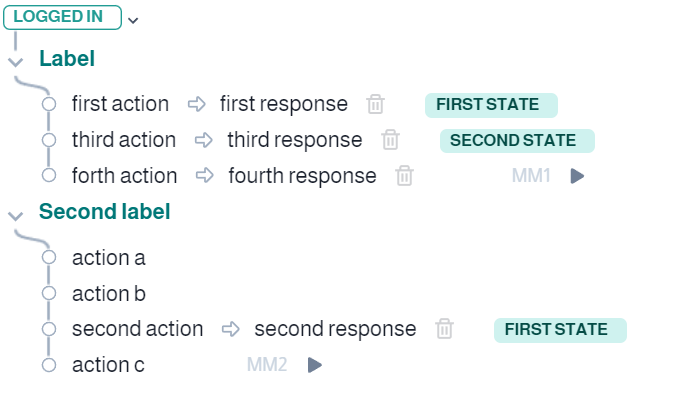Select the circle node for action b
This screenshot has height=395, width=675.
pyautogui.click(x=49, y=293)
